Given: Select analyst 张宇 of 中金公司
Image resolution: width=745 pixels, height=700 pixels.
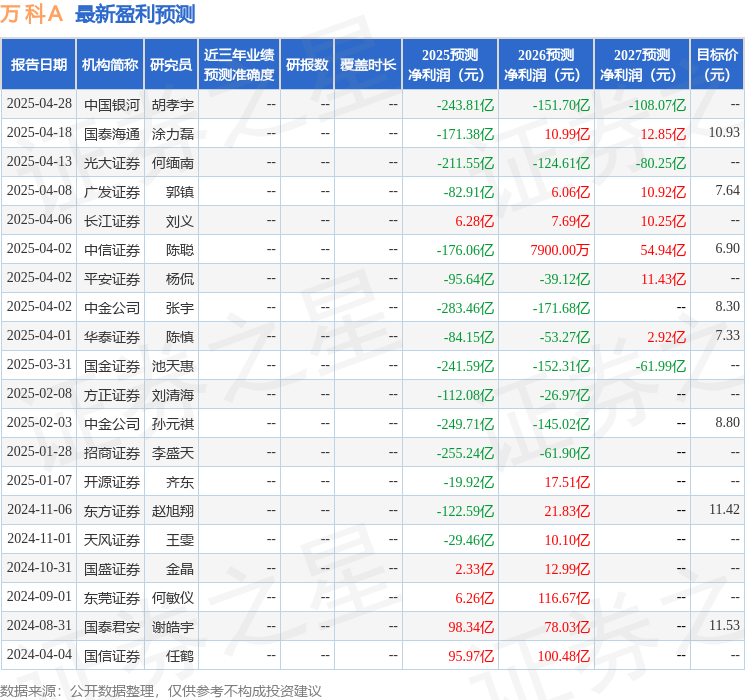Looking at the screenshot, I should (180, 307).
